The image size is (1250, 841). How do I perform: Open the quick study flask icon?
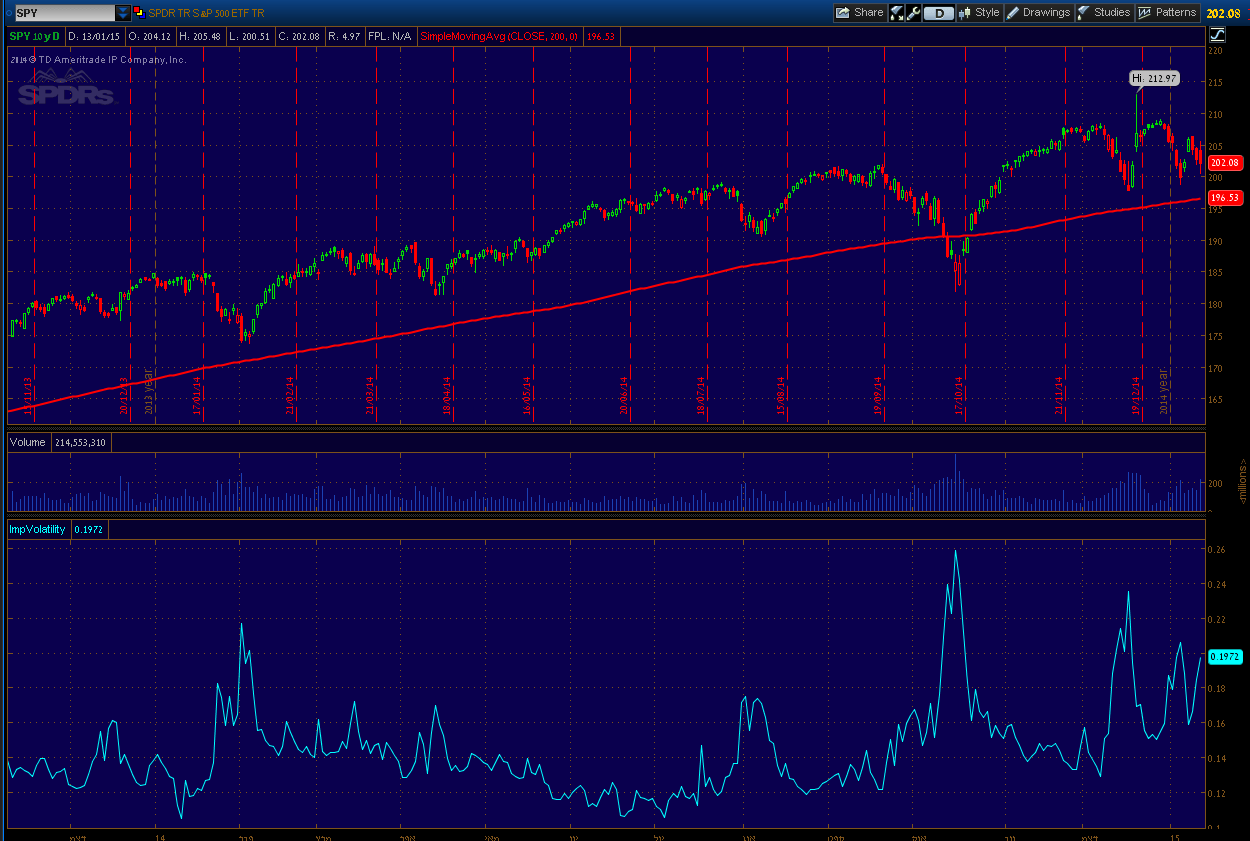[897, 13]
